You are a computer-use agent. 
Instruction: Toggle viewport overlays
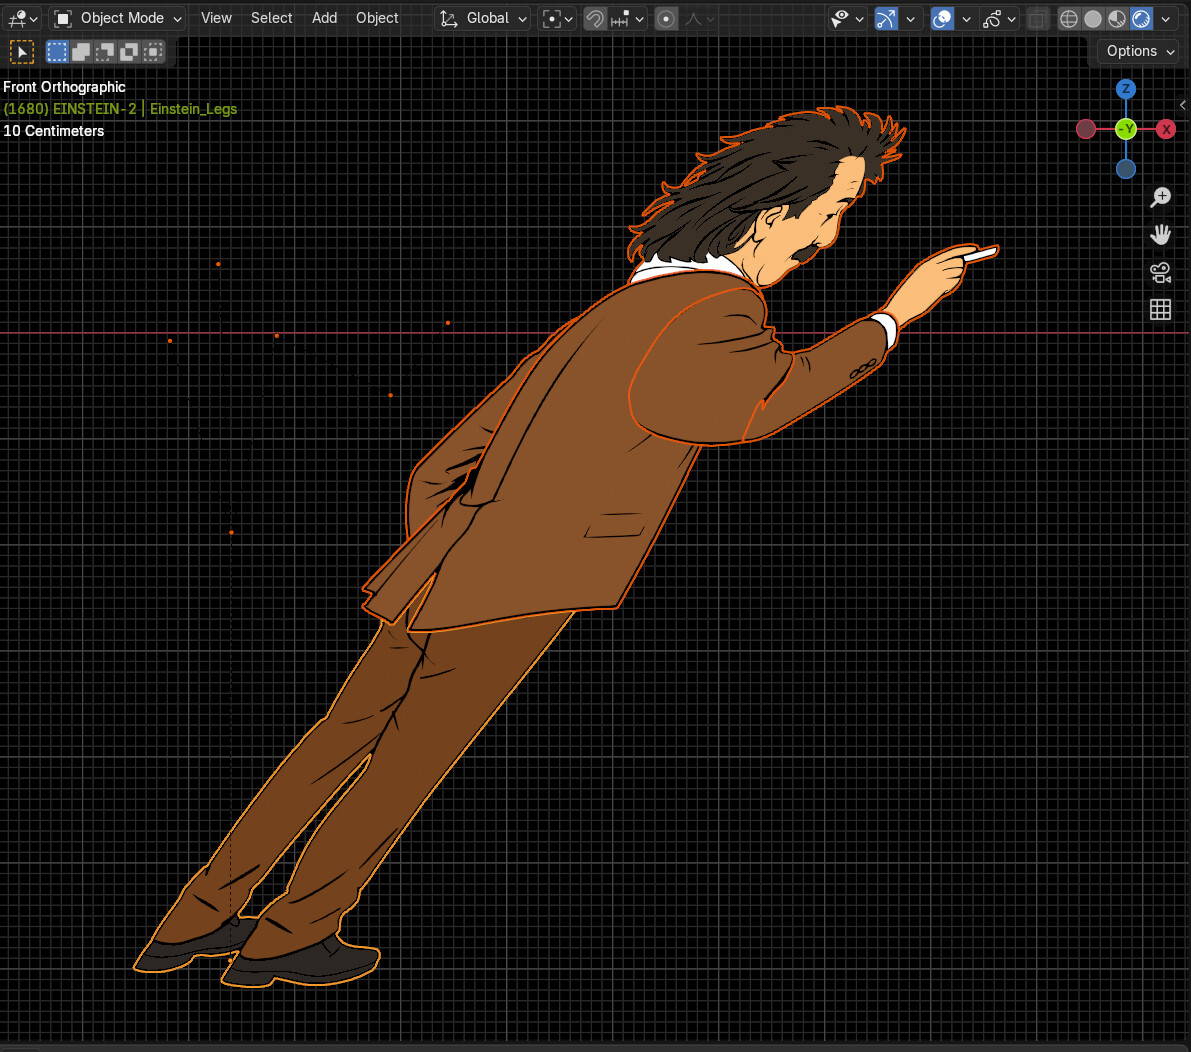click(x=942, y=18)
